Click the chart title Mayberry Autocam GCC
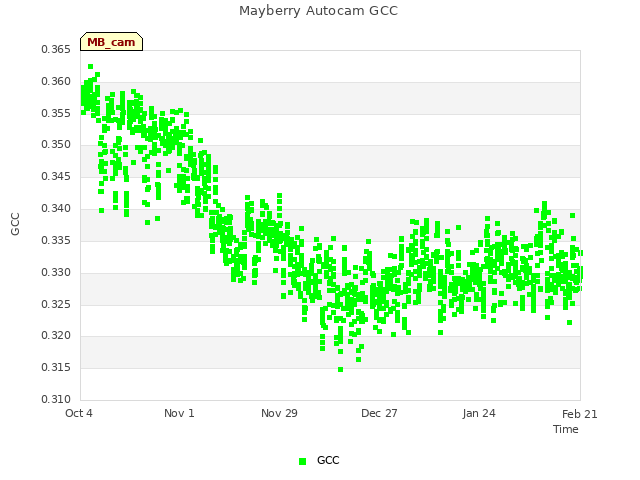The height and width of the screenshot is (480, 640). click(318, 11)
